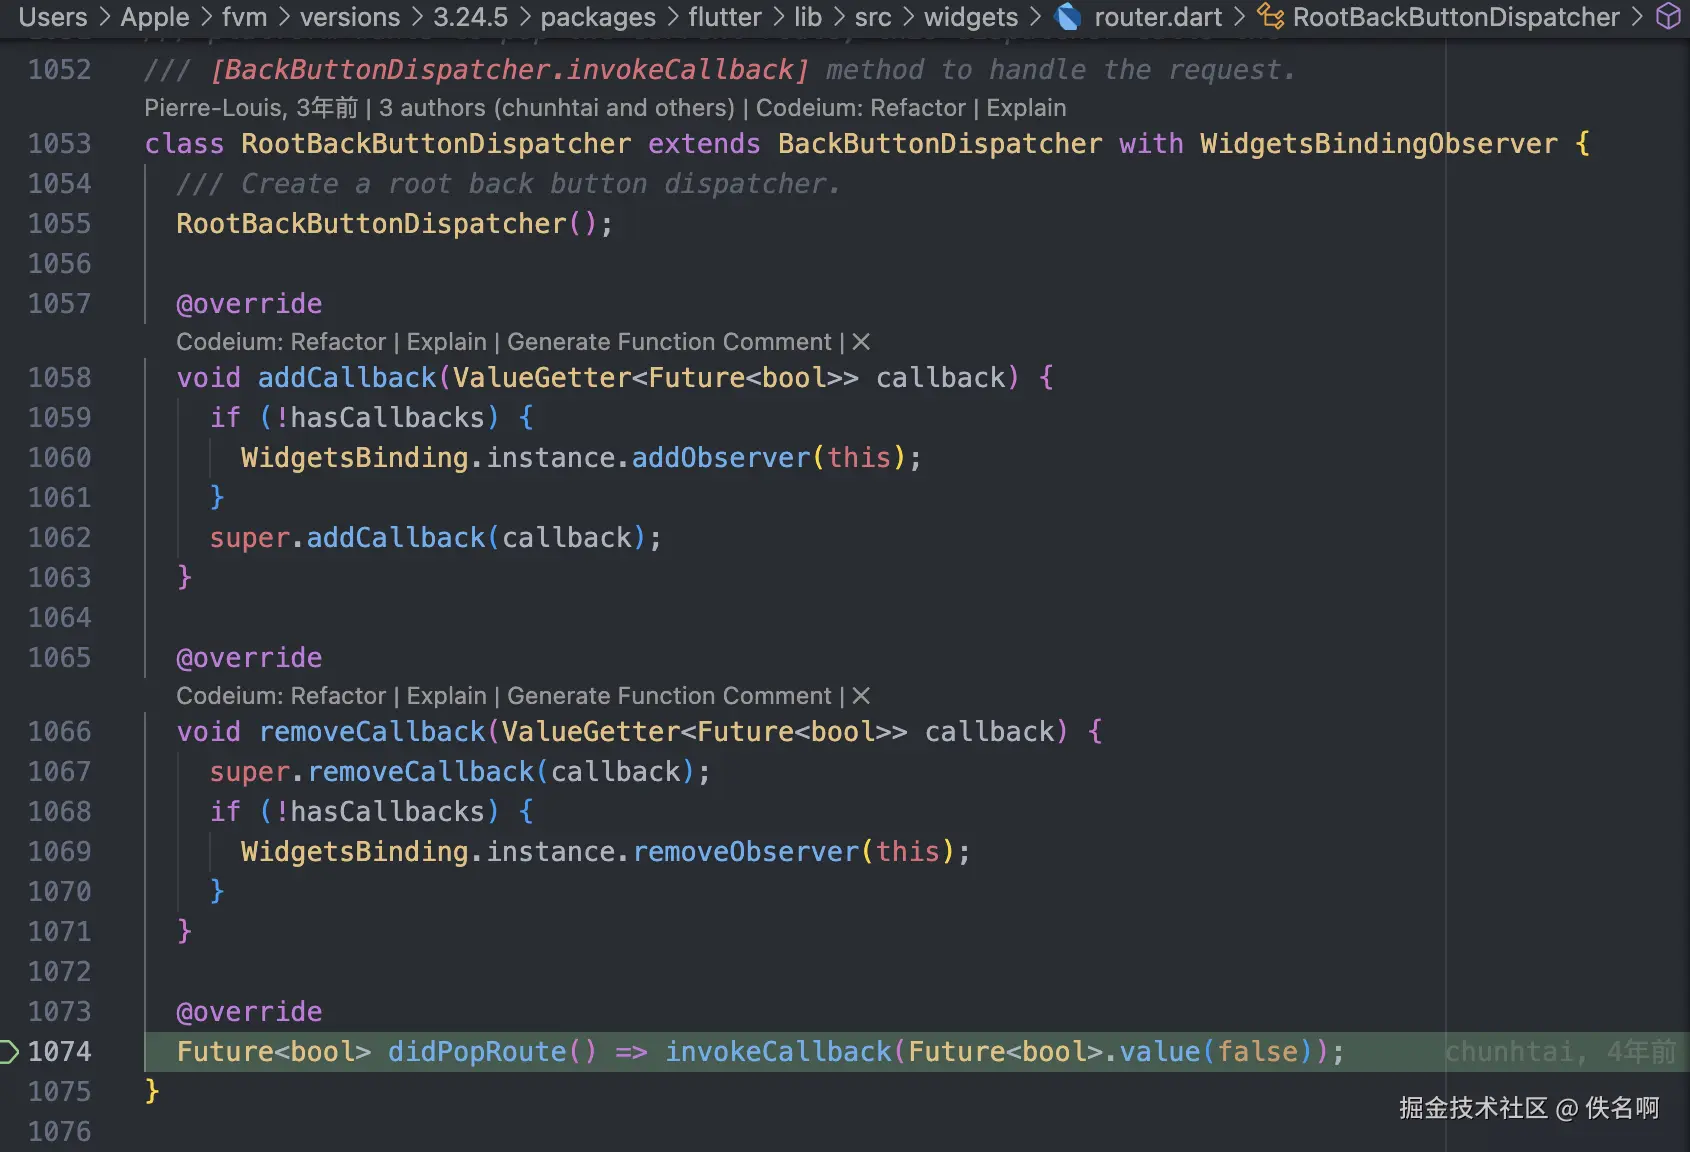1690x1152 pixels.
Task: Click RootBackButtonDispatcher in the class declaration line
Action: (x=436, y=144)
